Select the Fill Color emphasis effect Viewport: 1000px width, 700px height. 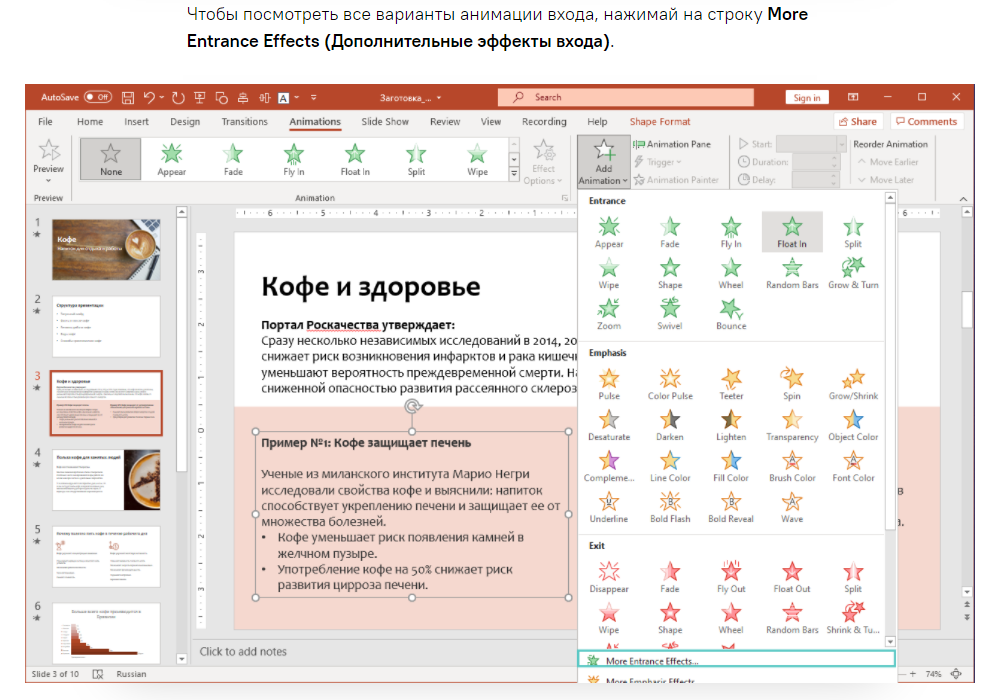pos(731,465)
